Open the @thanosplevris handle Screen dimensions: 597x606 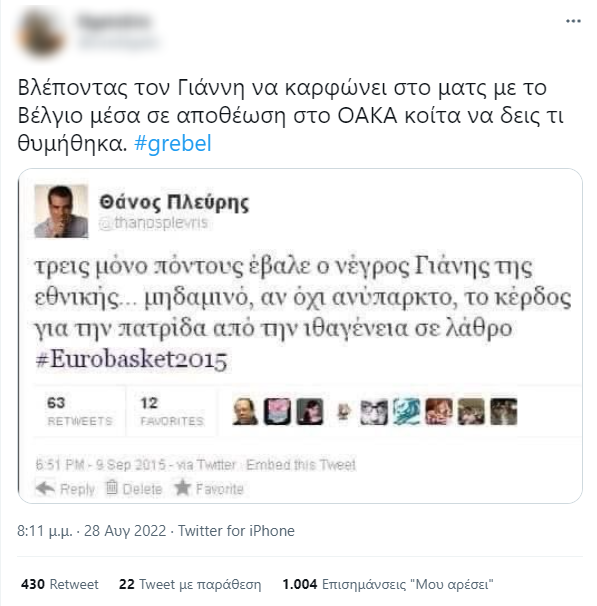[x=153, y=223]
